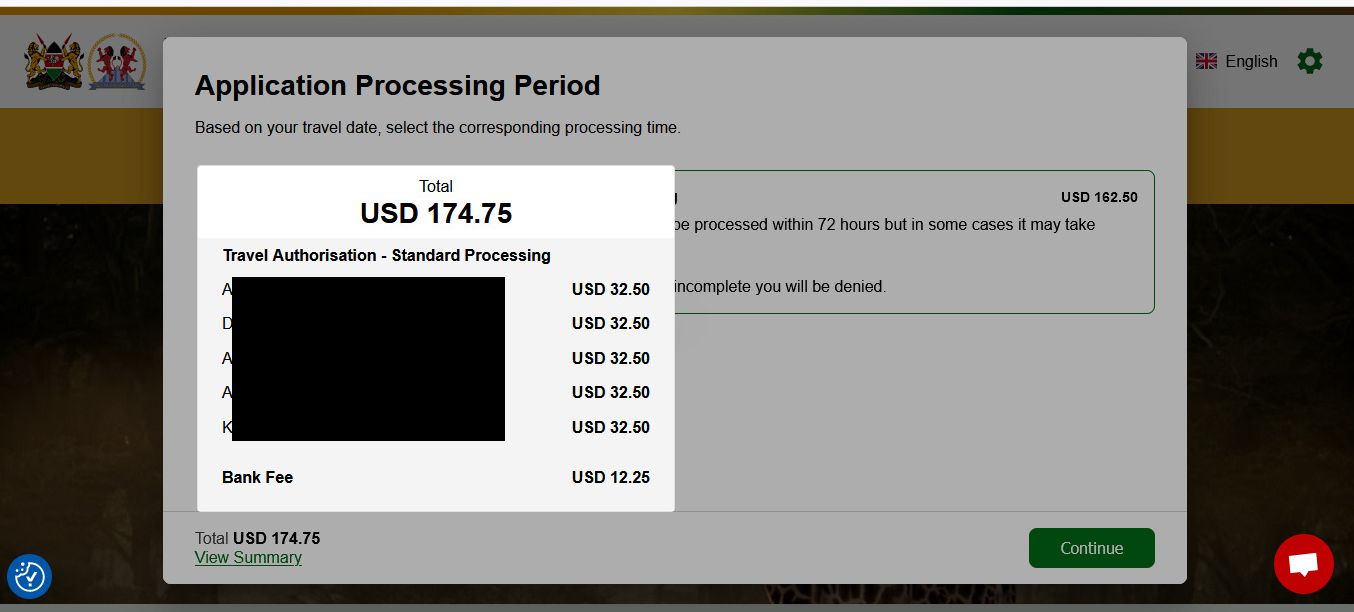Screen dimensions: 1354x612
Task: Click the green Continue button
Action: [x=1091, y=548]
